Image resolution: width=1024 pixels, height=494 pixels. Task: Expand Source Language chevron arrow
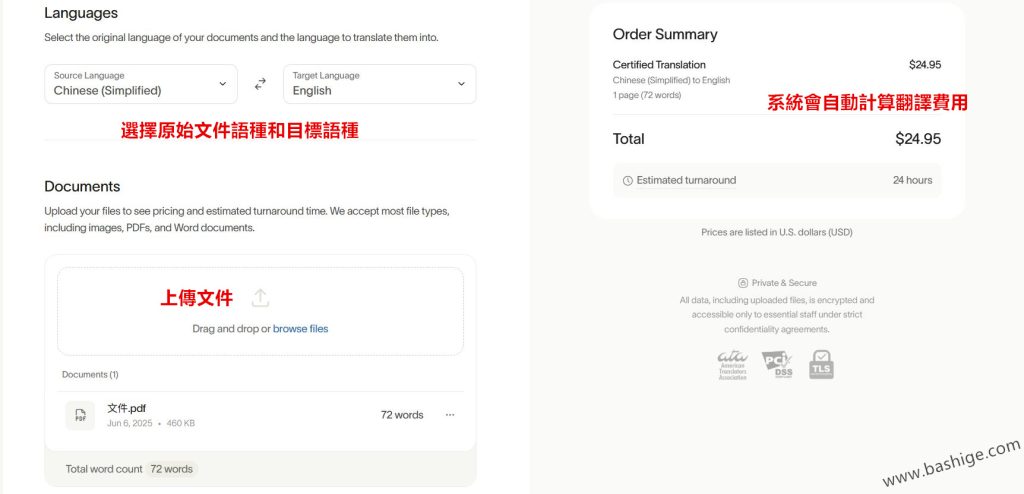pos(222,84)
